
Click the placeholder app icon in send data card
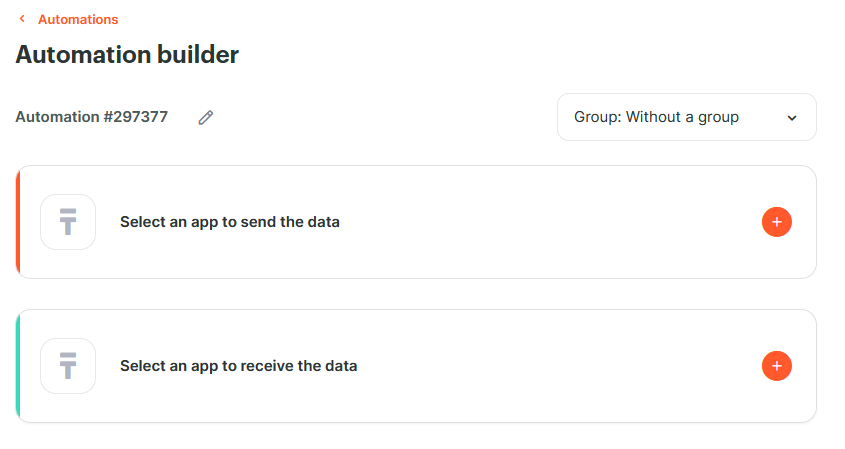click(68, 222)
